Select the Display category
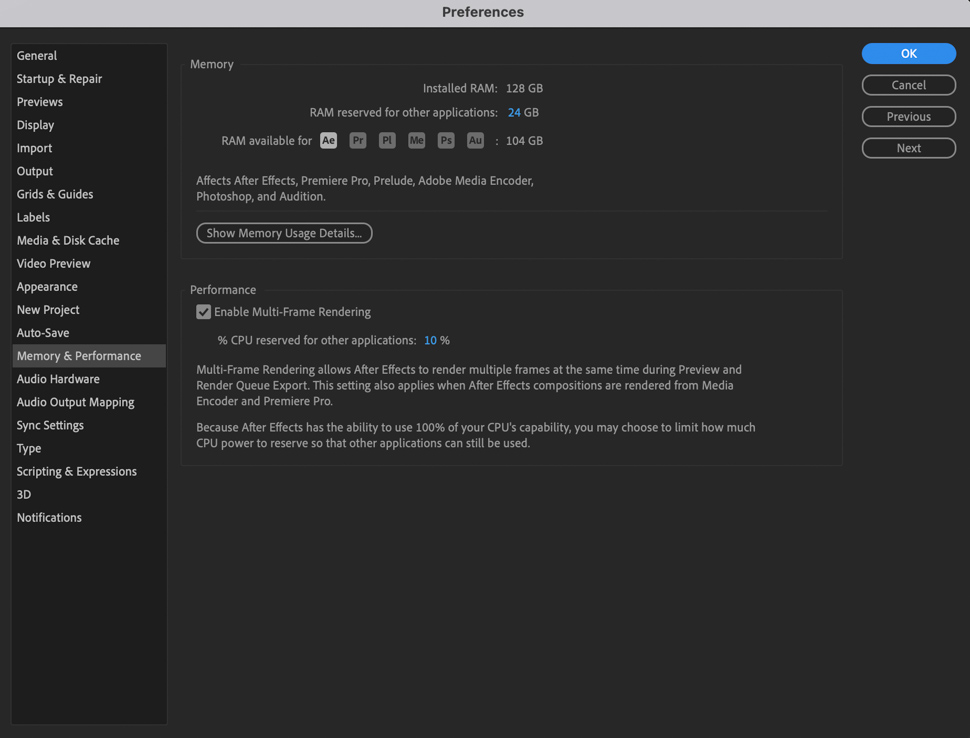 89,125
